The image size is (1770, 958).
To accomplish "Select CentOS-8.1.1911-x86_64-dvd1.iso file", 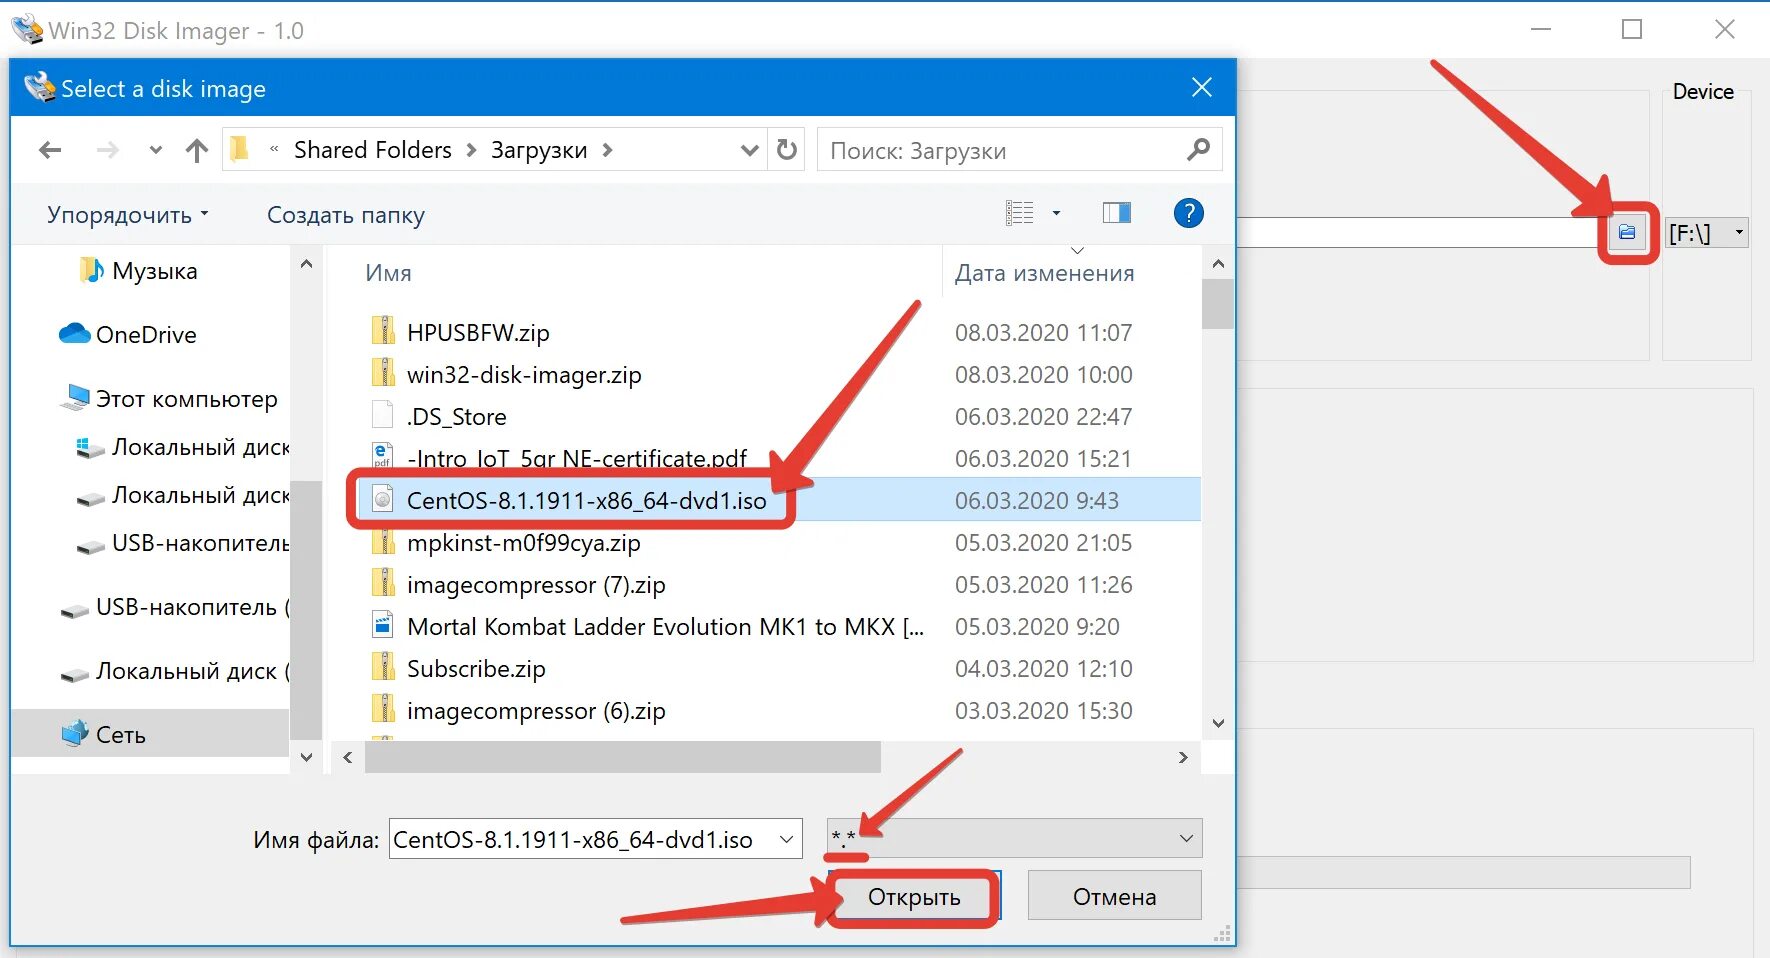I will 586,501.
